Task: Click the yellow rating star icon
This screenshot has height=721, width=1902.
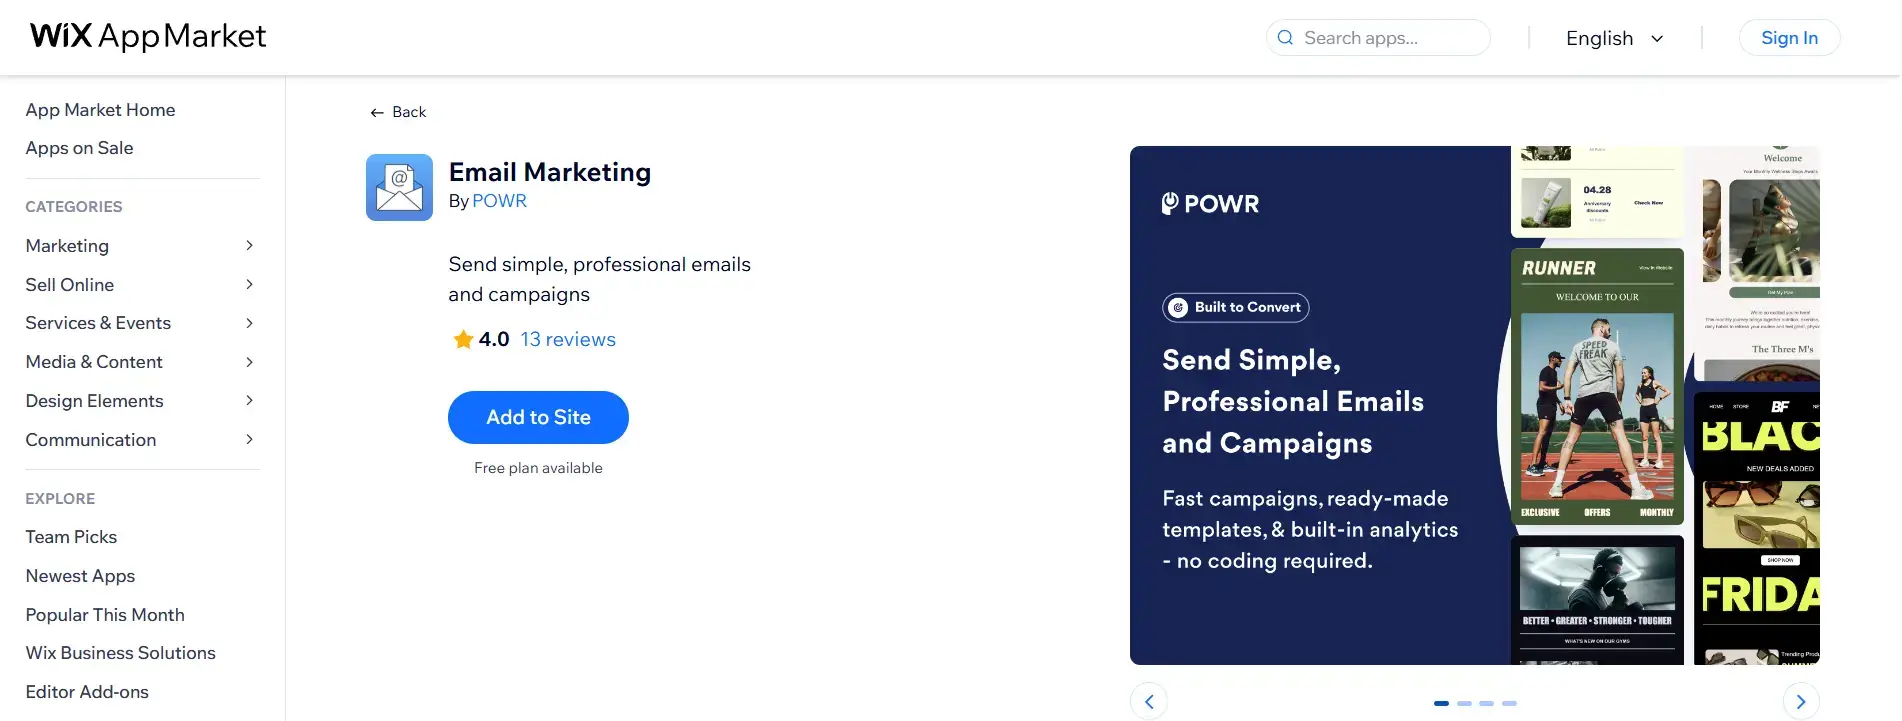Action: click(x=463, y=339)
